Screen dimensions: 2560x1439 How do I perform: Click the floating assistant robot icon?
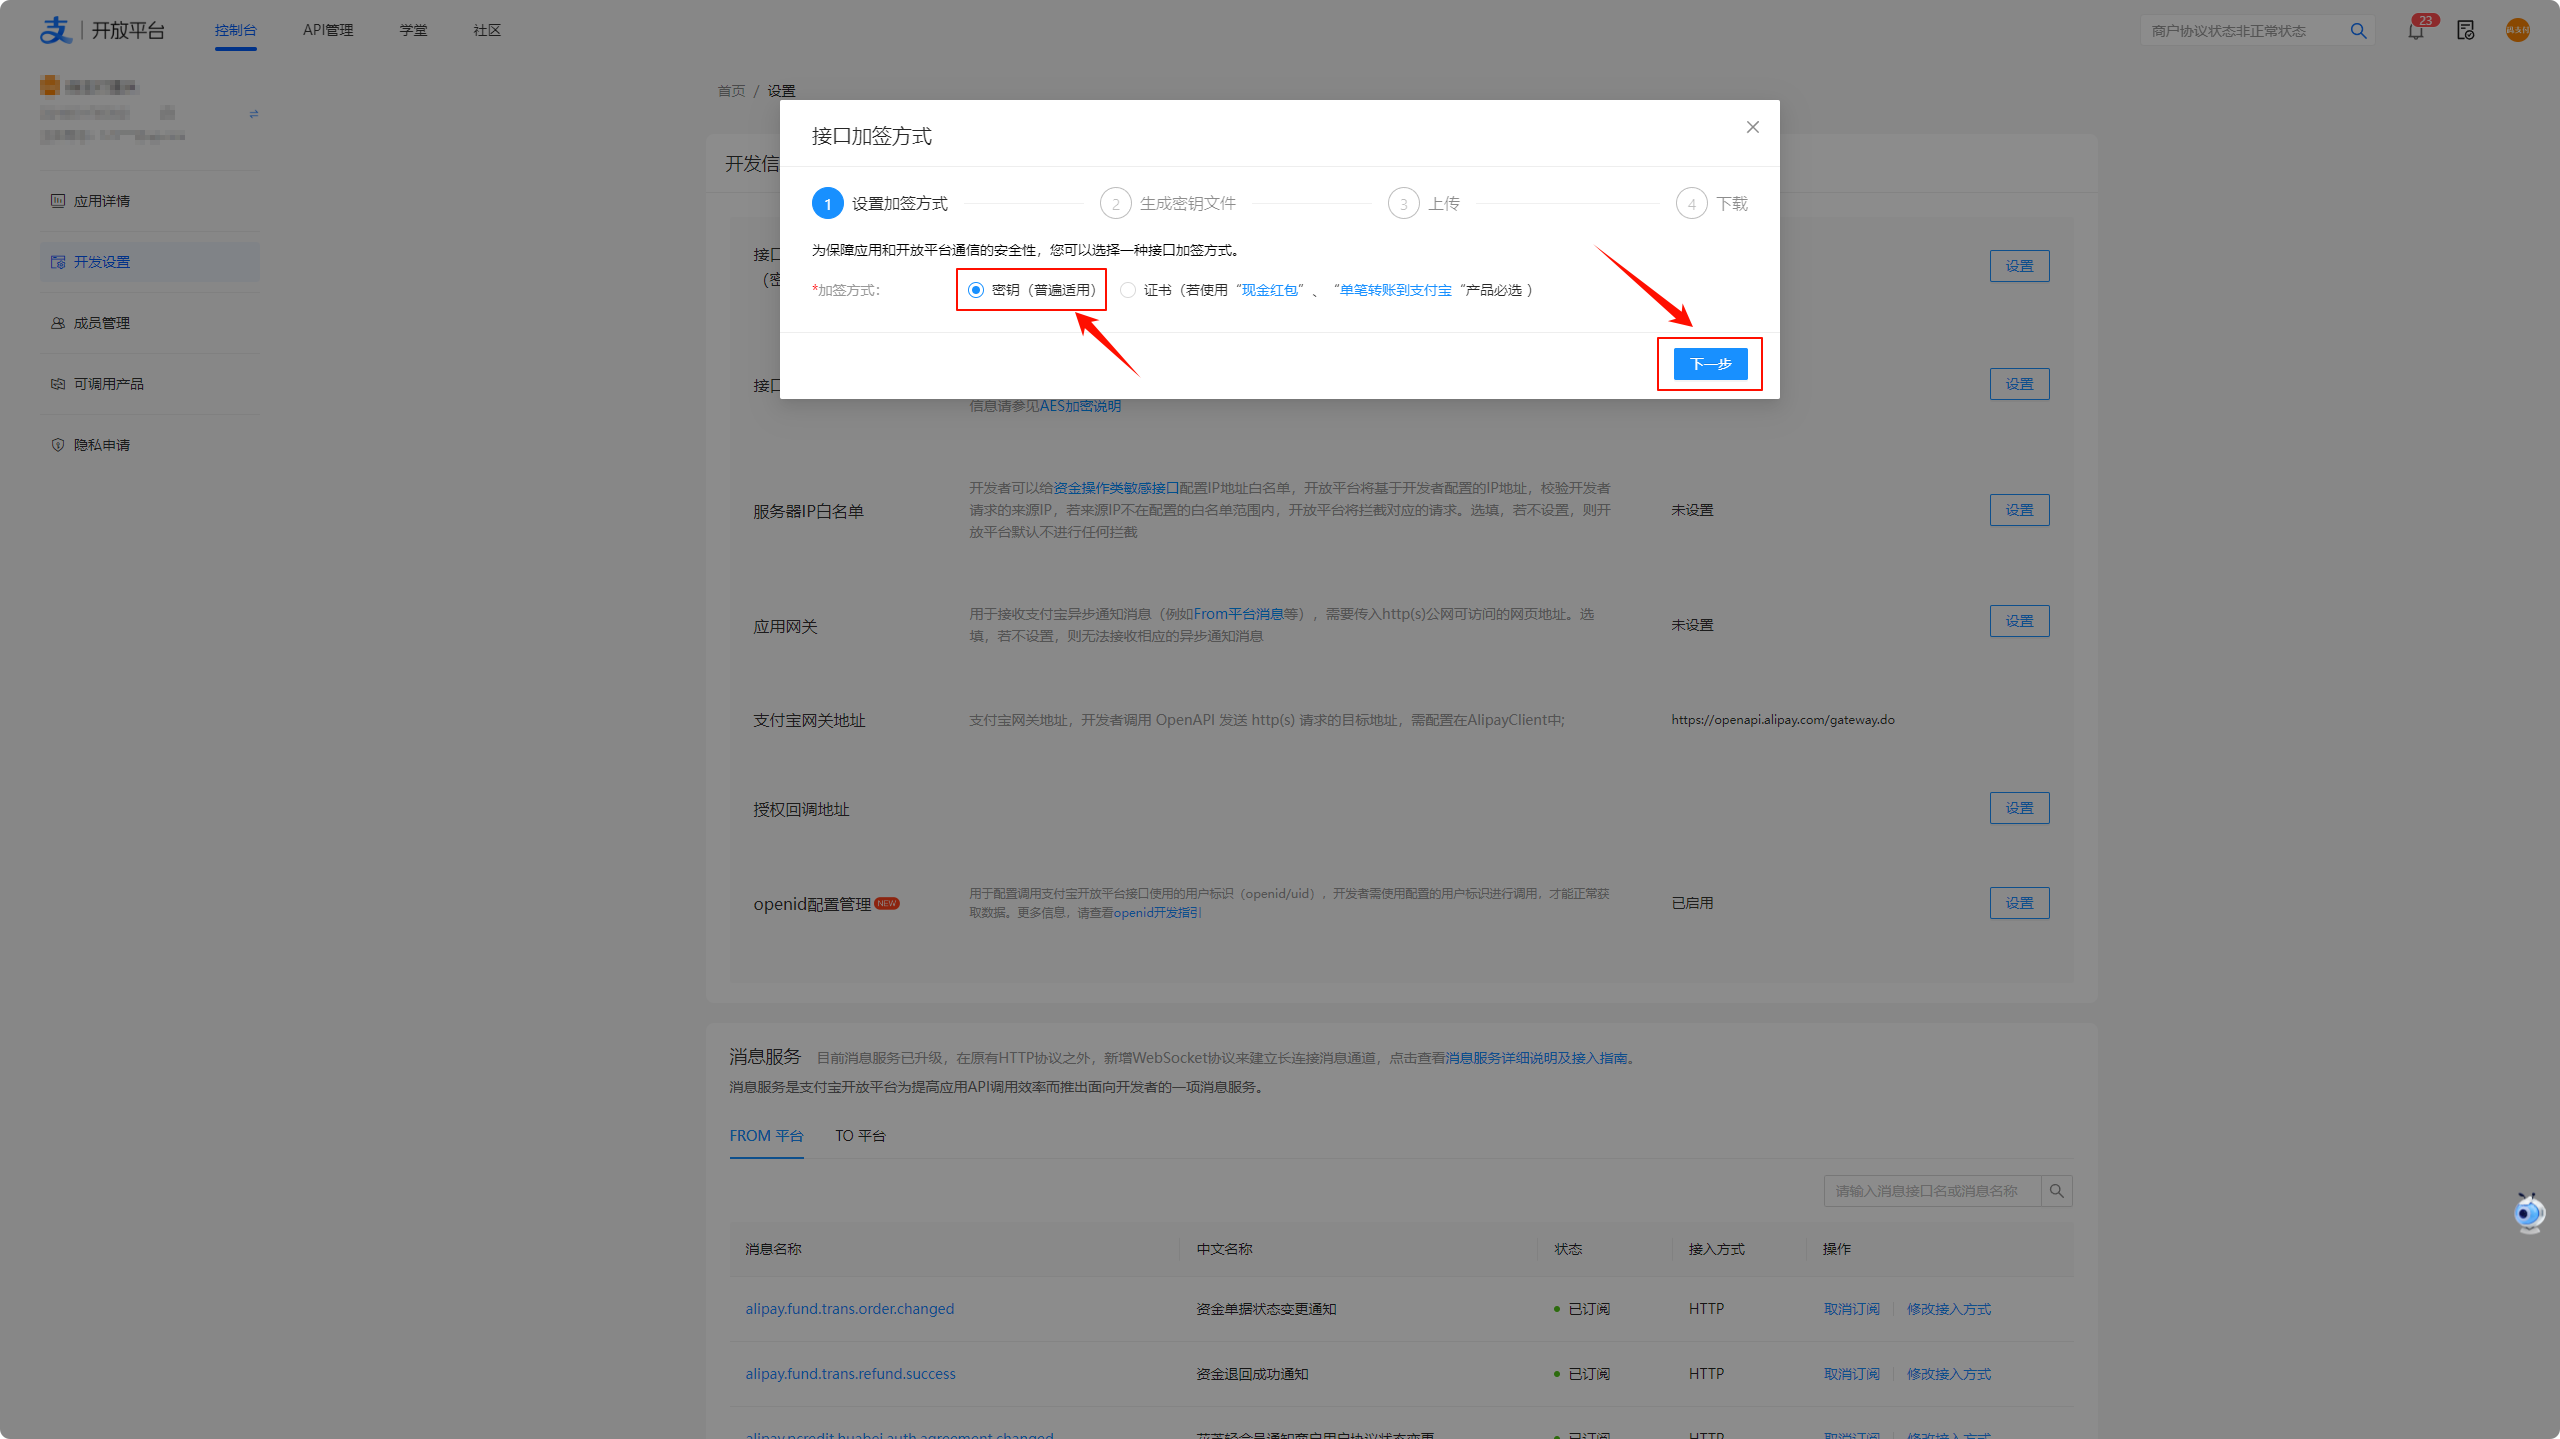coord(2528,1213)
